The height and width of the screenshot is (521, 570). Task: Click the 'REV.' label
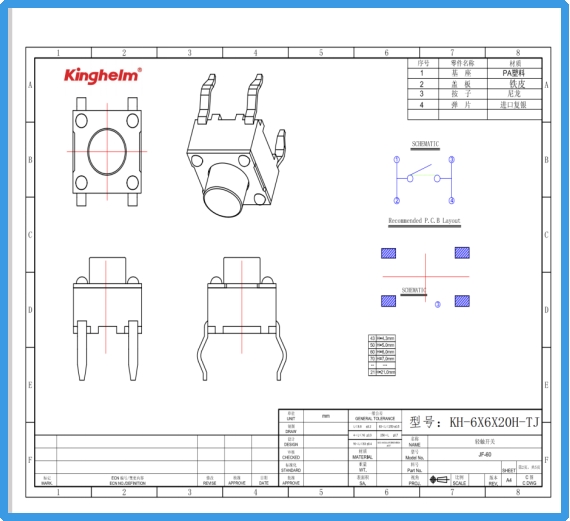point(493,483)
